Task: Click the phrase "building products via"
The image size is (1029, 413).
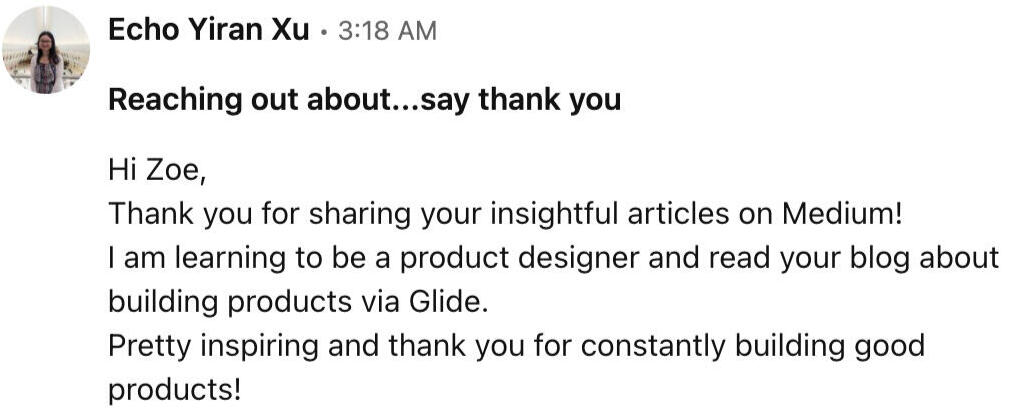Action: (x=254, y=300)
